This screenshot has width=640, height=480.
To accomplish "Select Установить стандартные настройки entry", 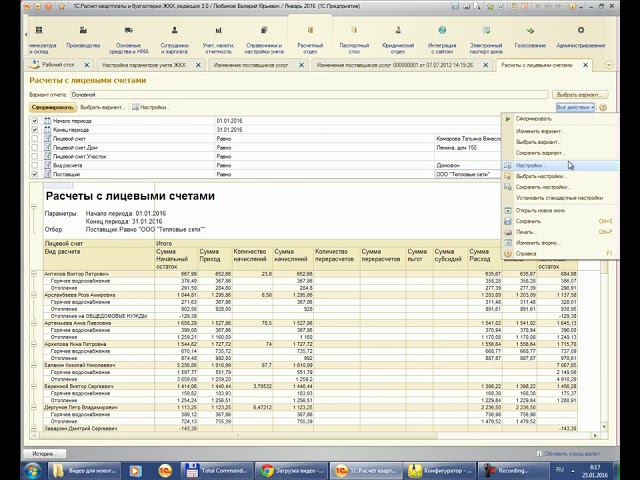I will (560, 198).
